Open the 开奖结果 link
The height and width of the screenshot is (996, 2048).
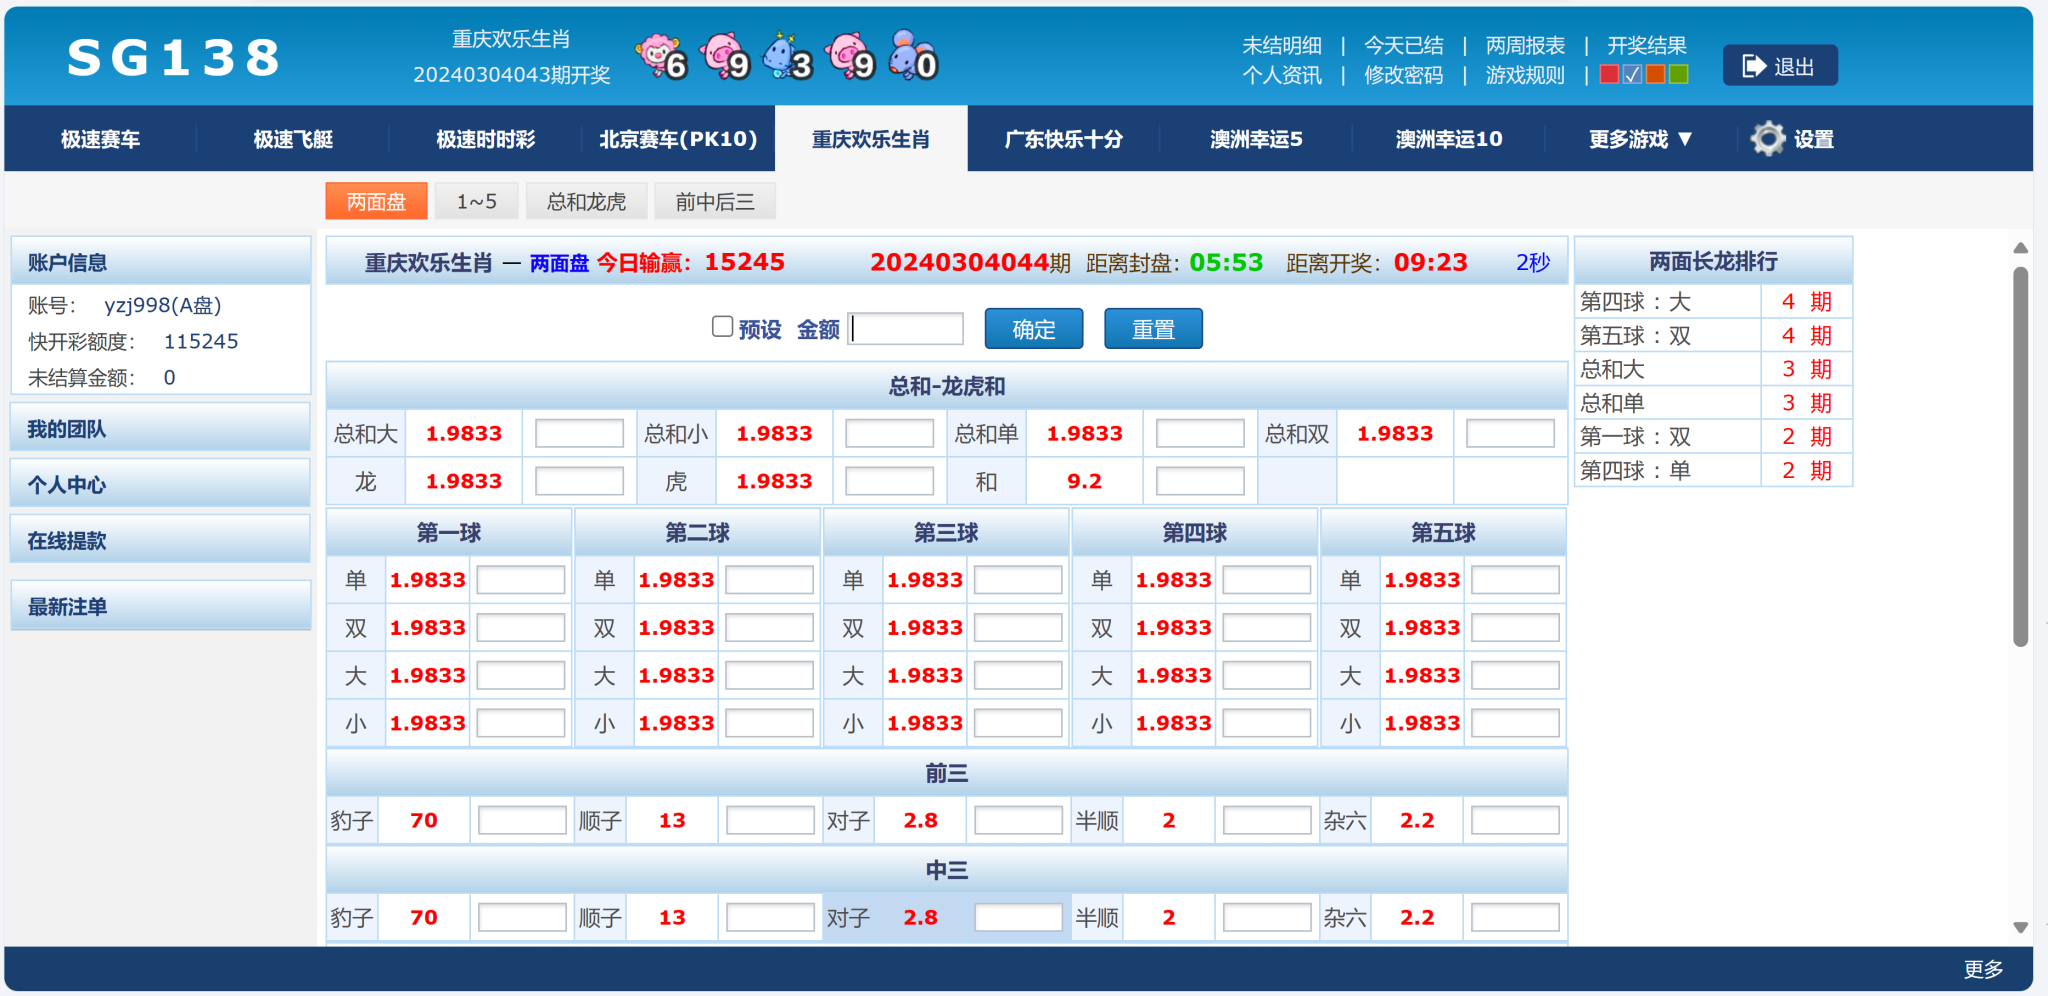click(x=1646, y=46)
